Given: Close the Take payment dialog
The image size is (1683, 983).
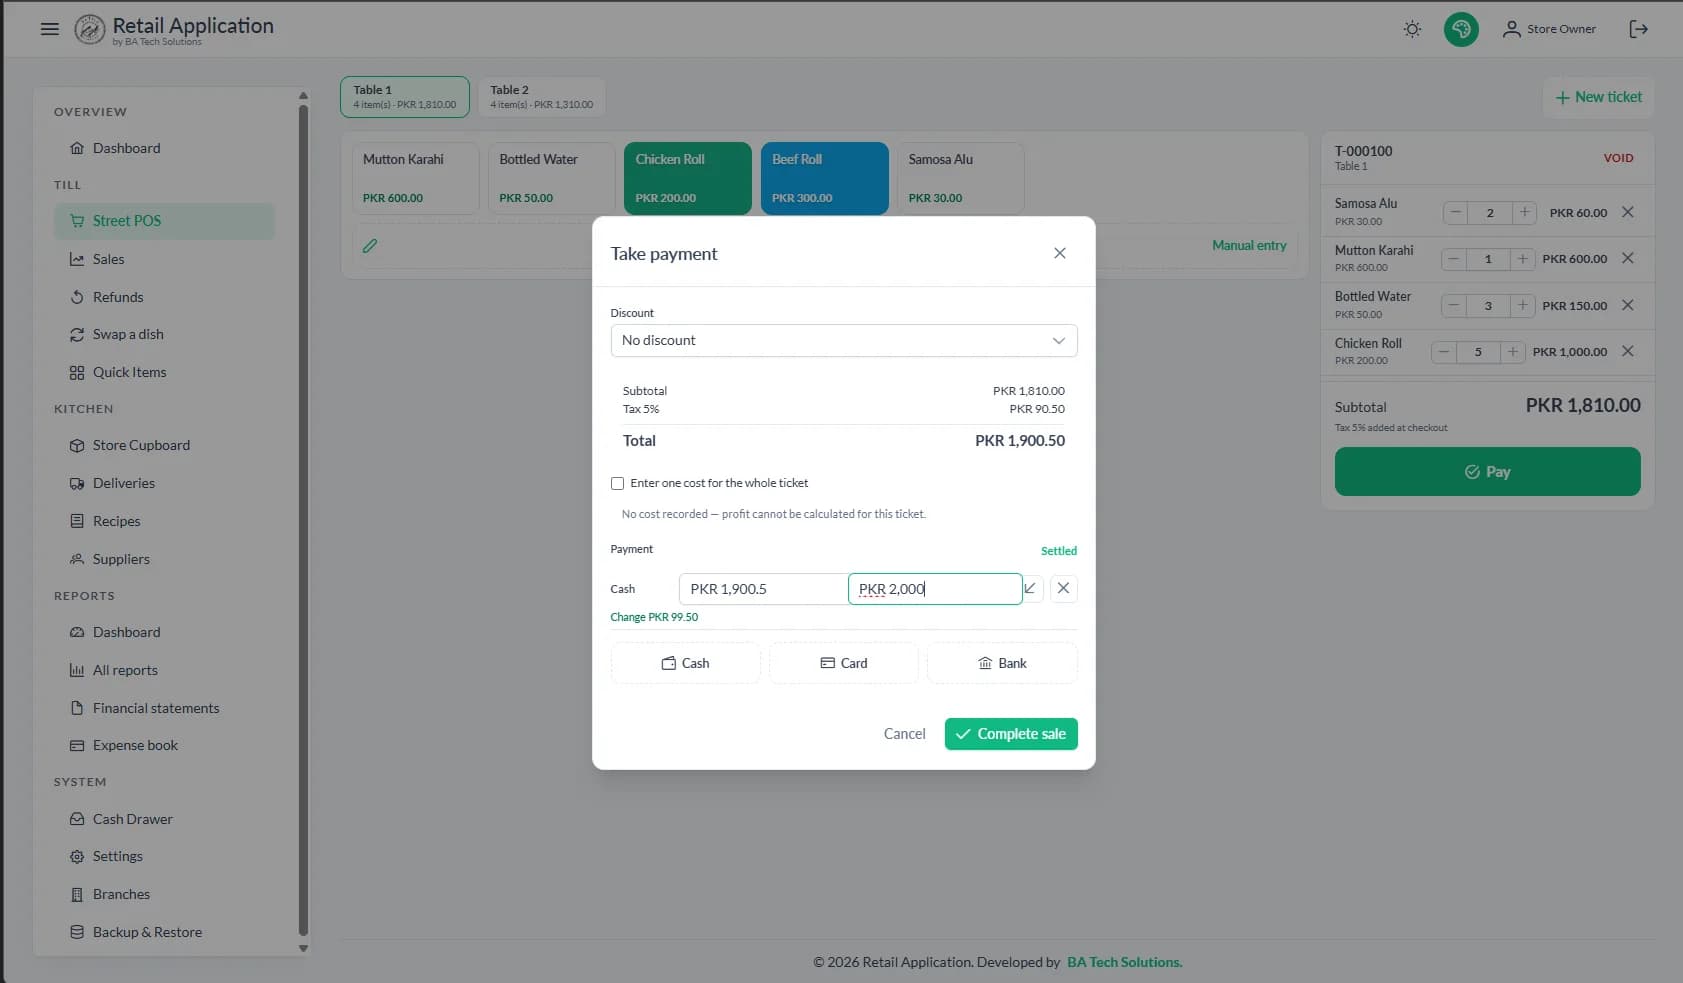Looking at the screenshot, I should [x=1060, y=253].
